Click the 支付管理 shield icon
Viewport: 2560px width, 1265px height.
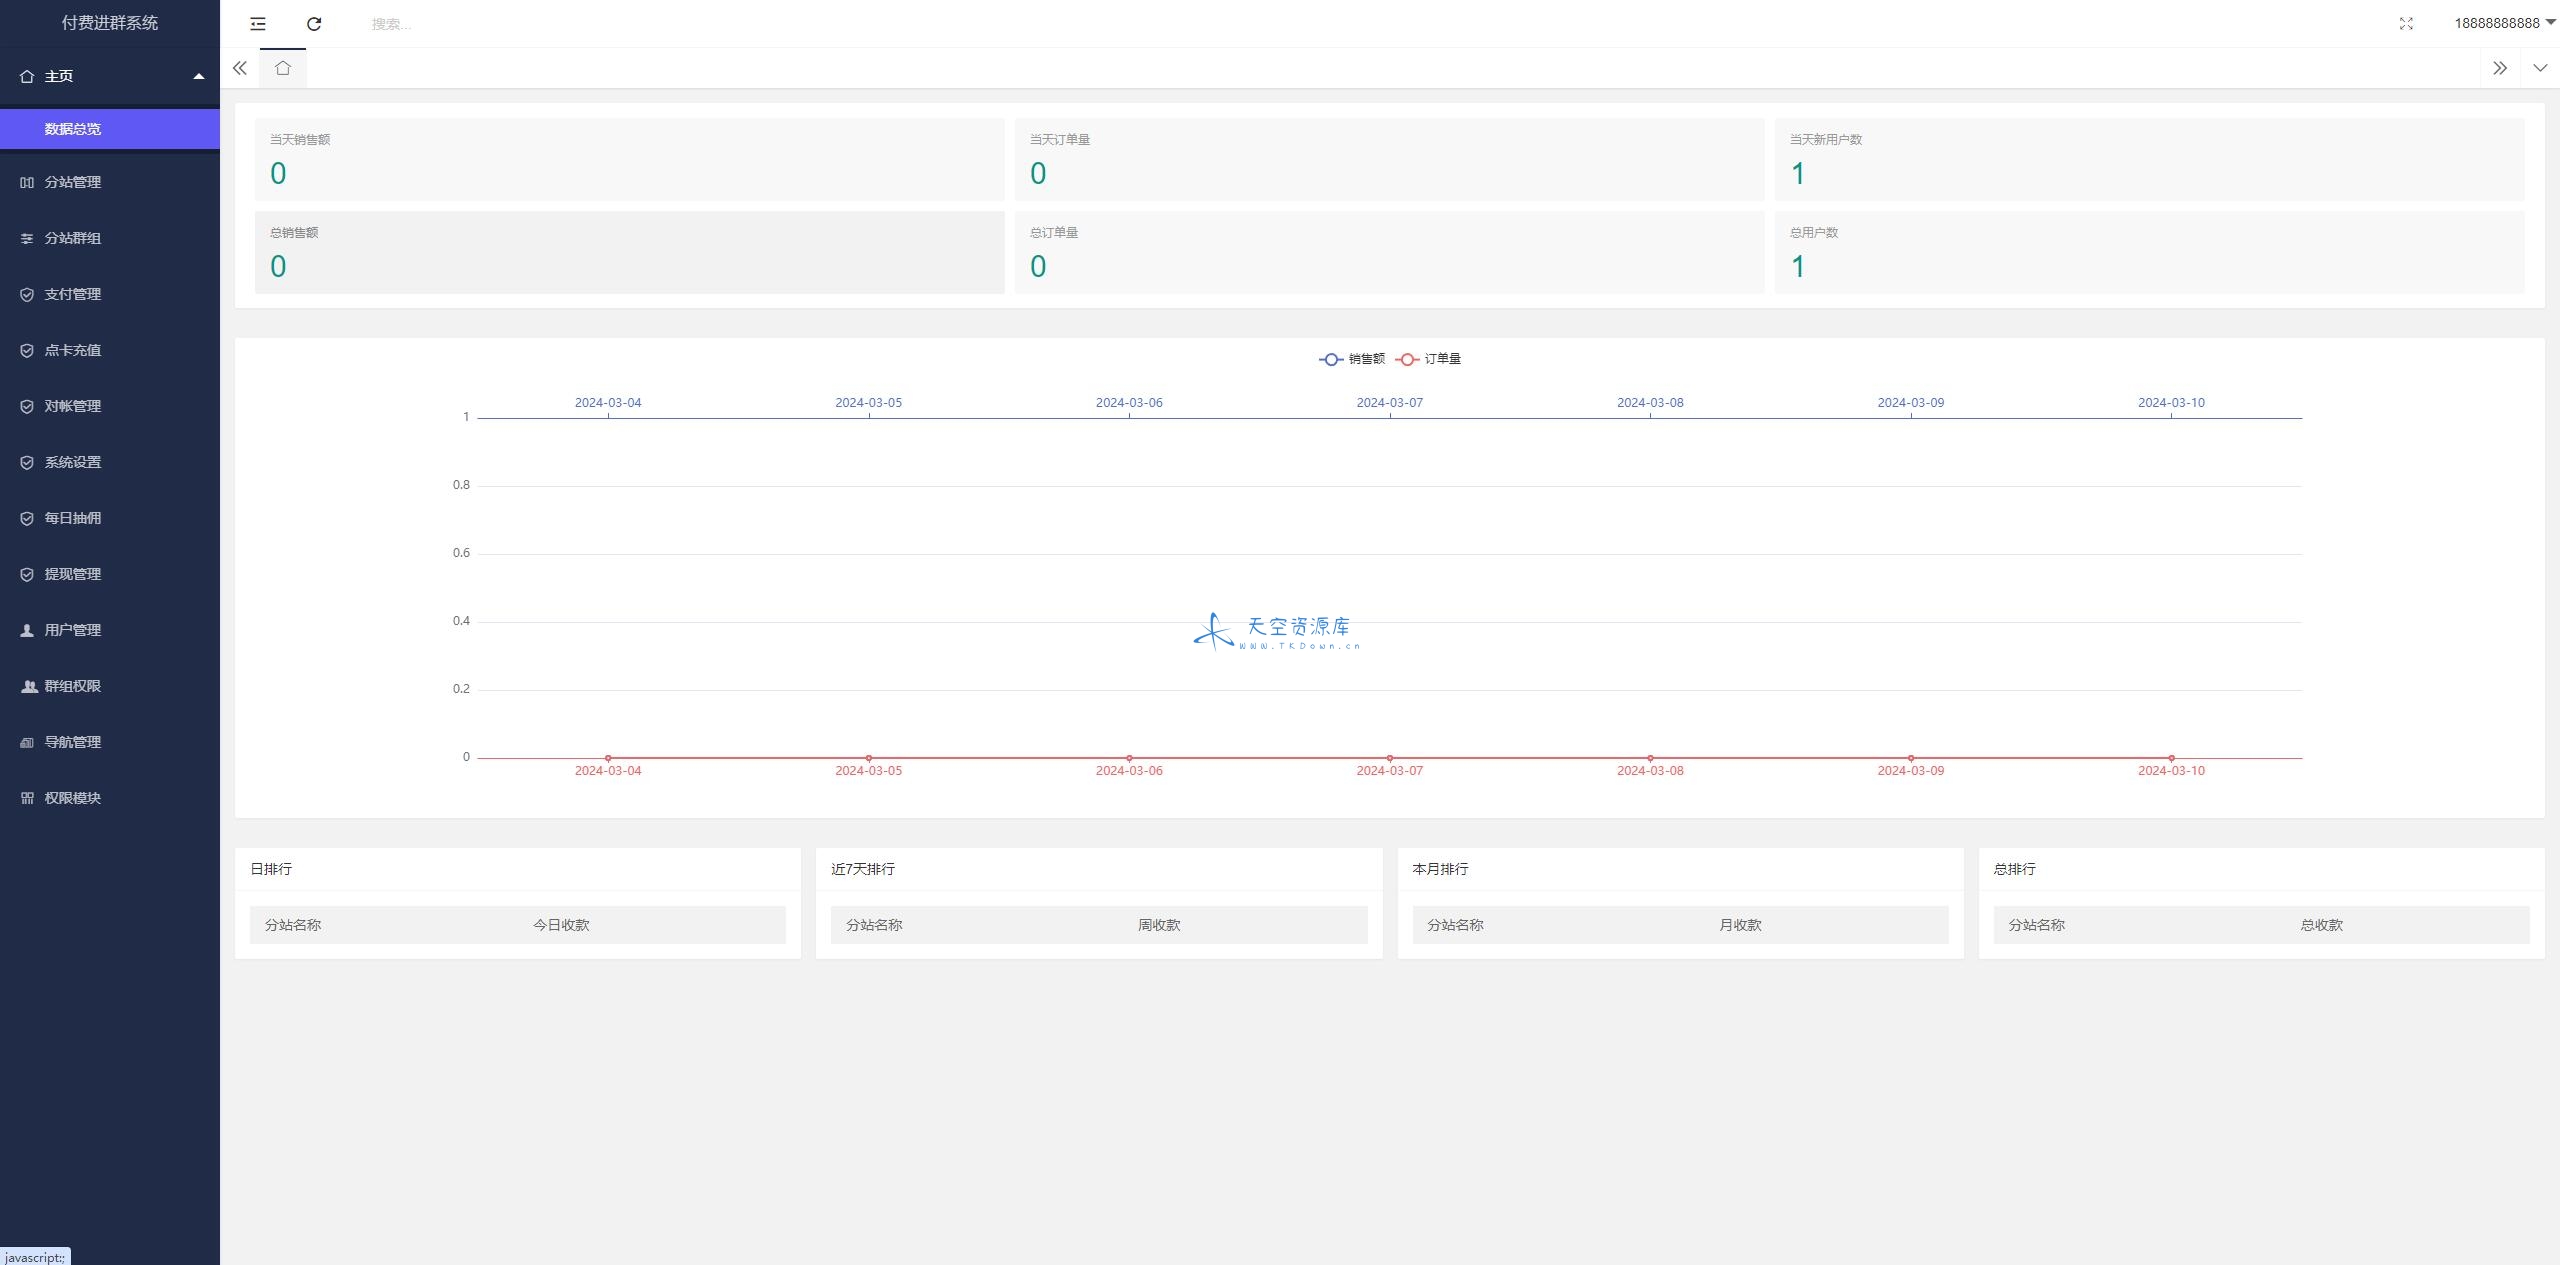point(27,294)
